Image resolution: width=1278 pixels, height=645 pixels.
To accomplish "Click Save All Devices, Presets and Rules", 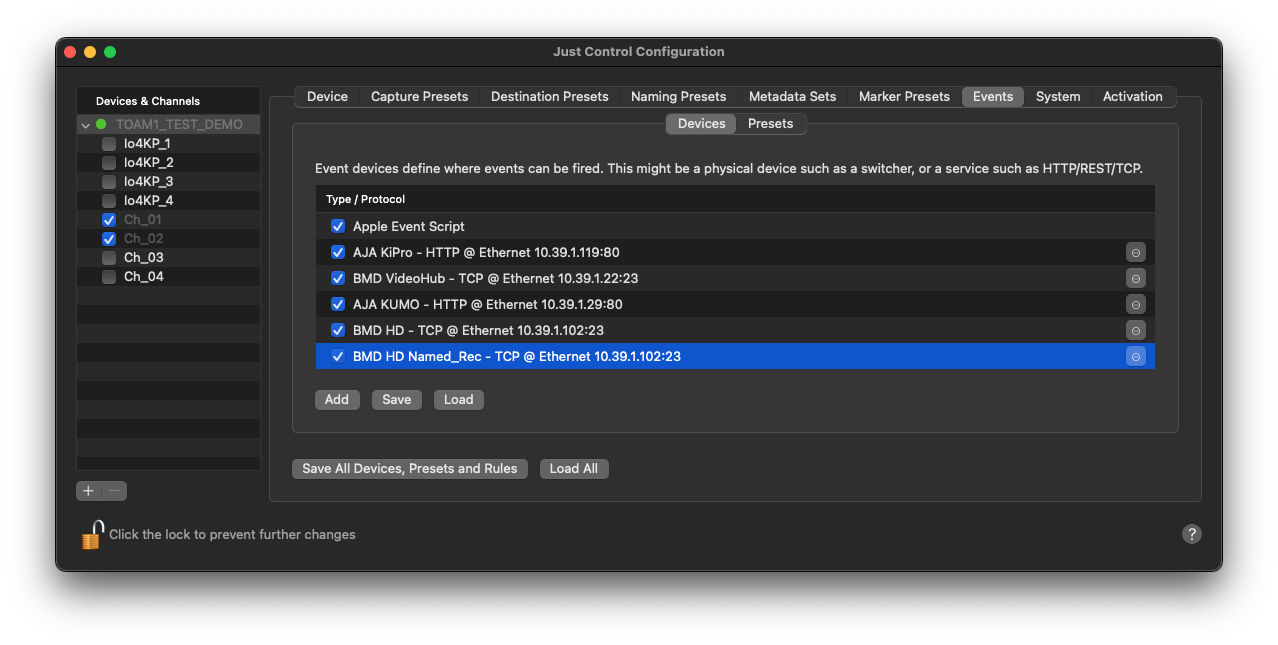I will click(410, 469).
